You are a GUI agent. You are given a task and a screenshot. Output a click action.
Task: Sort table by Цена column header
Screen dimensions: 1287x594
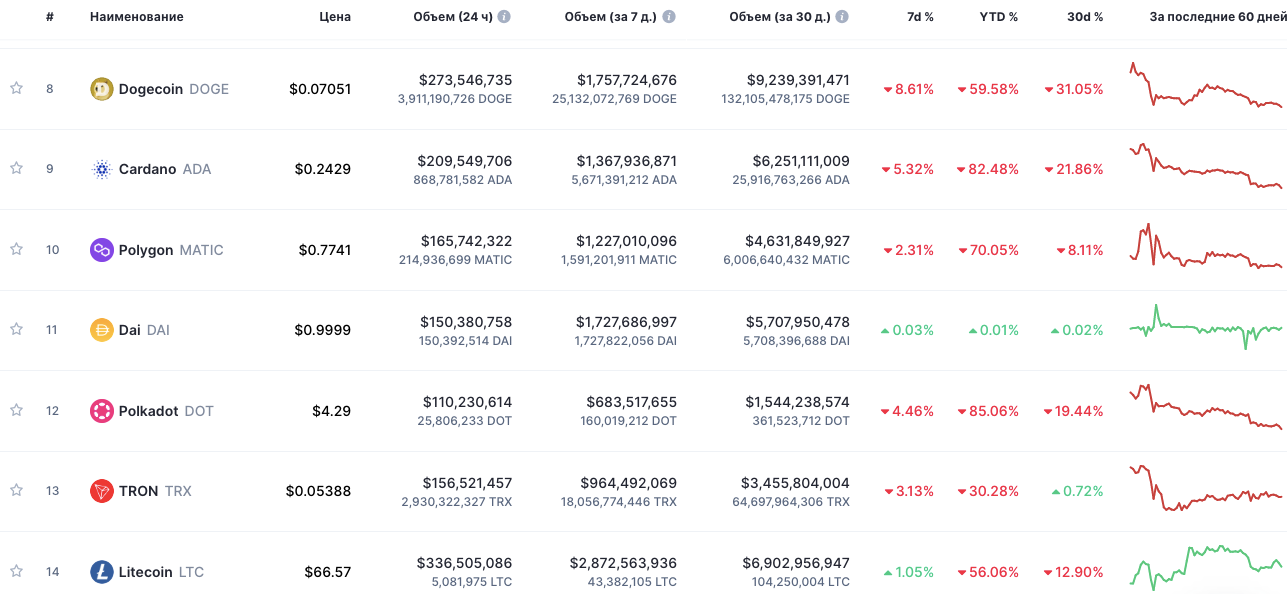coord(334,17)
